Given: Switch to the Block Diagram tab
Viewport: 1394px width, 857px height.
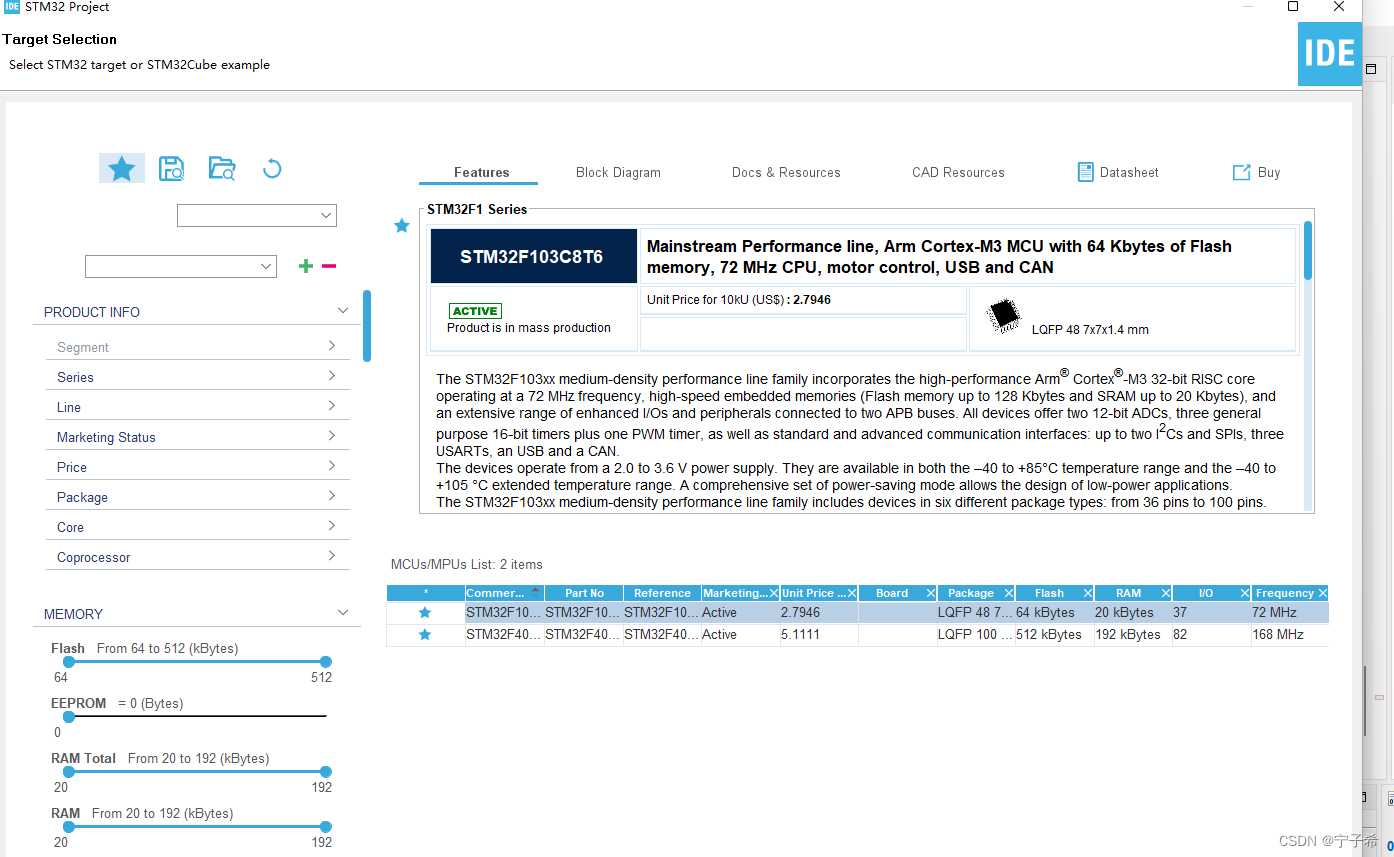Looking at the screenshot, I should (618, 172).
